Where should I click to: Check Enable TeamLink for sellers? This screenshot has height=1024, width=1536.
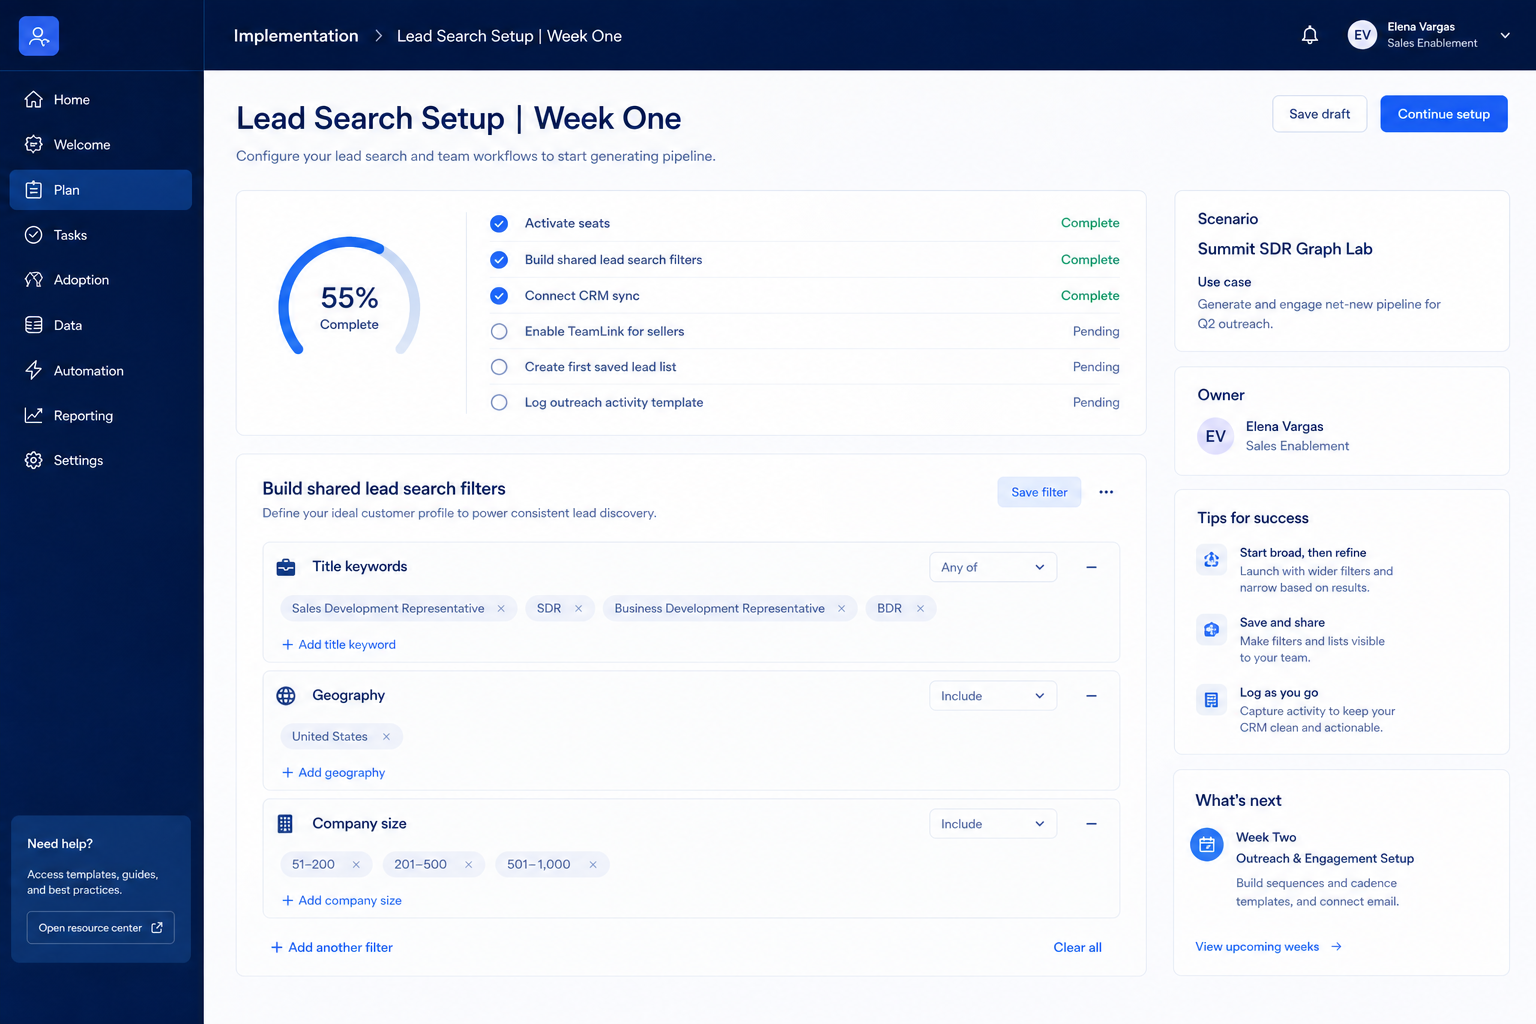point(499,331)
